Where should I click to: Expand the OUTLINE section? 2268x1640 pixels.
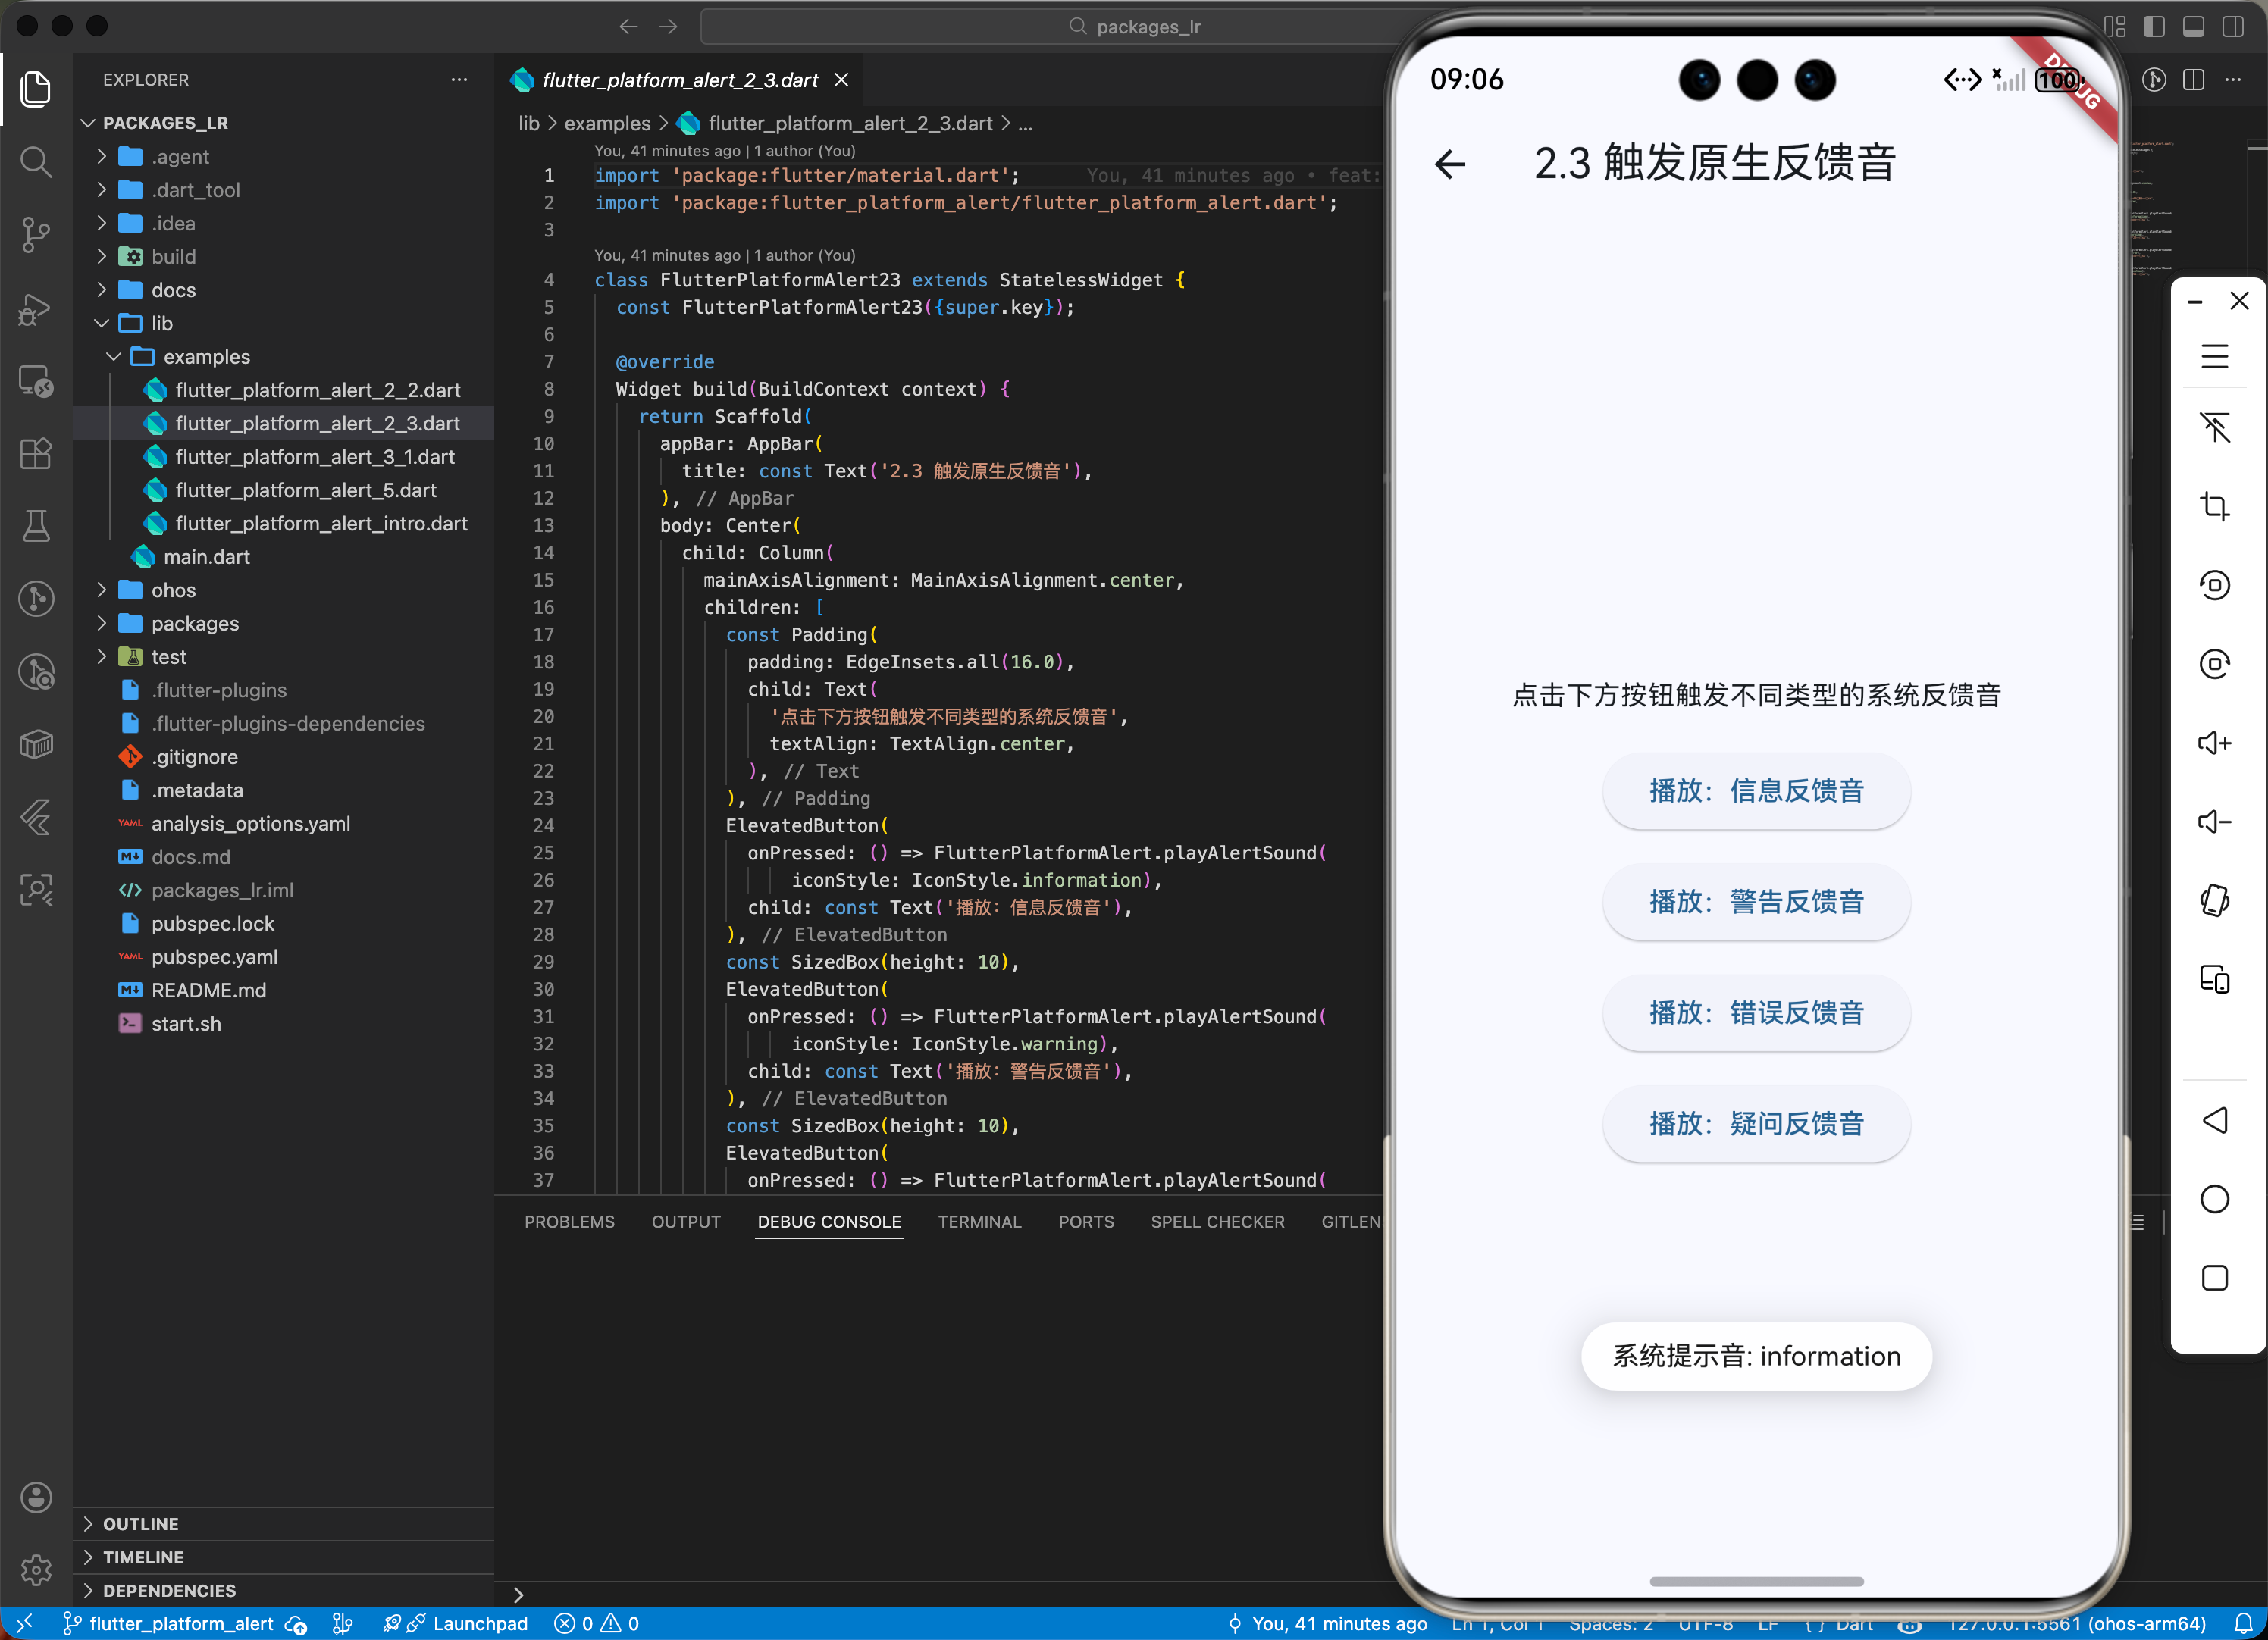(x=140, y=1523)
